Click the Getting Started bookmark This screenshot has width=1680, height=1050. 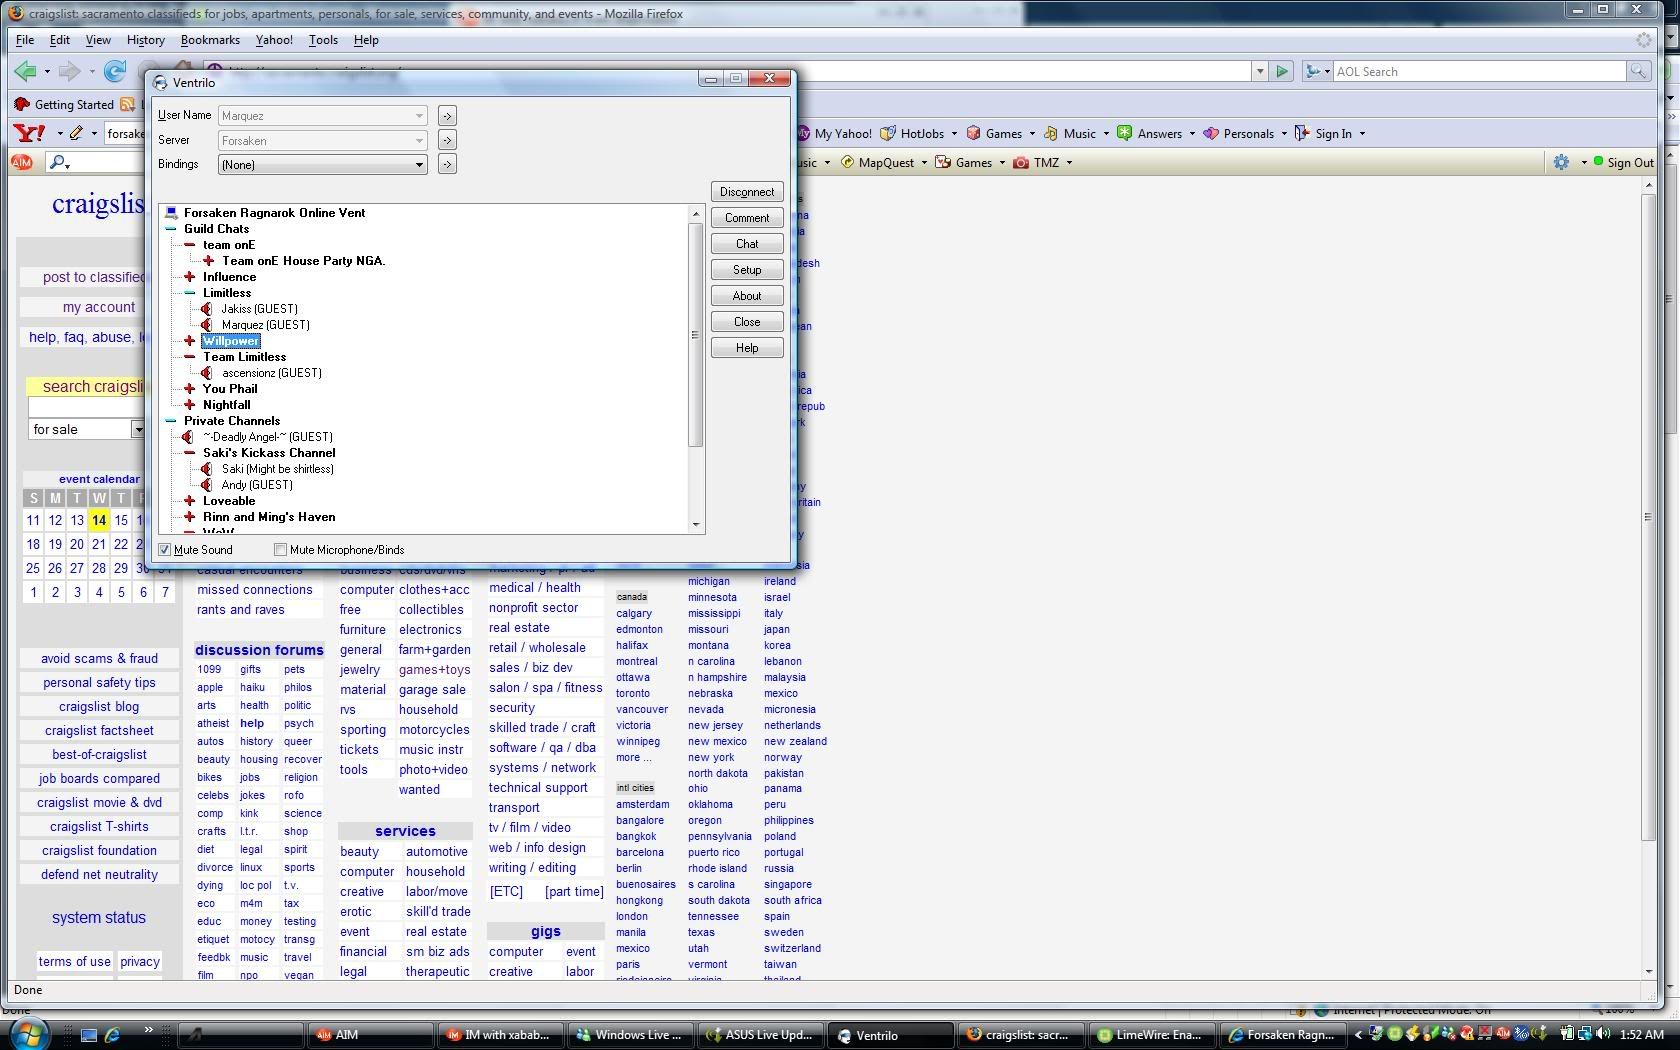coord(65,104)
